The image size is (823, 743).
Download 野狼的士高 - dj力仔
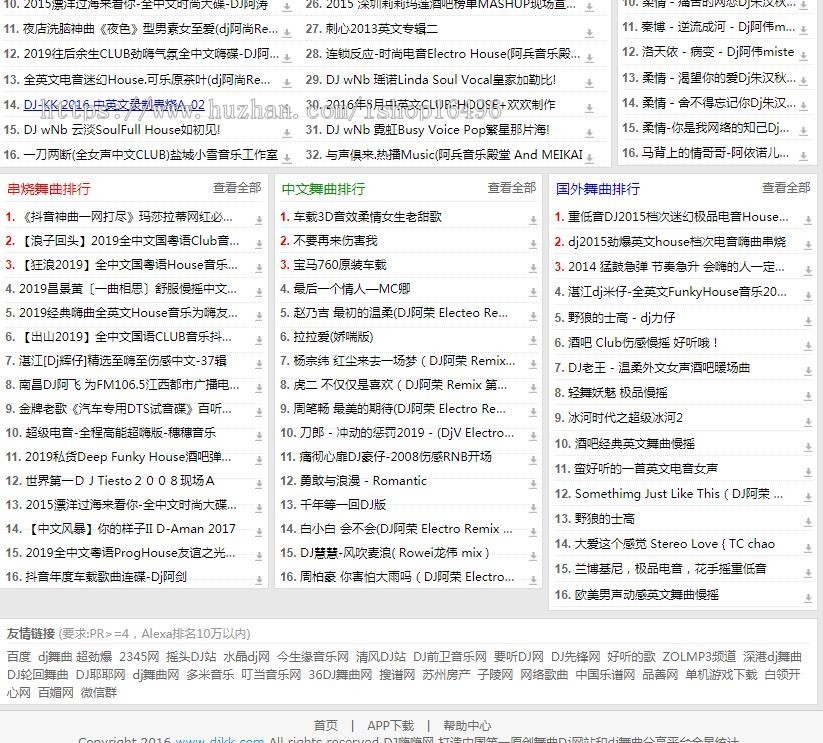[x=808, y=321]
